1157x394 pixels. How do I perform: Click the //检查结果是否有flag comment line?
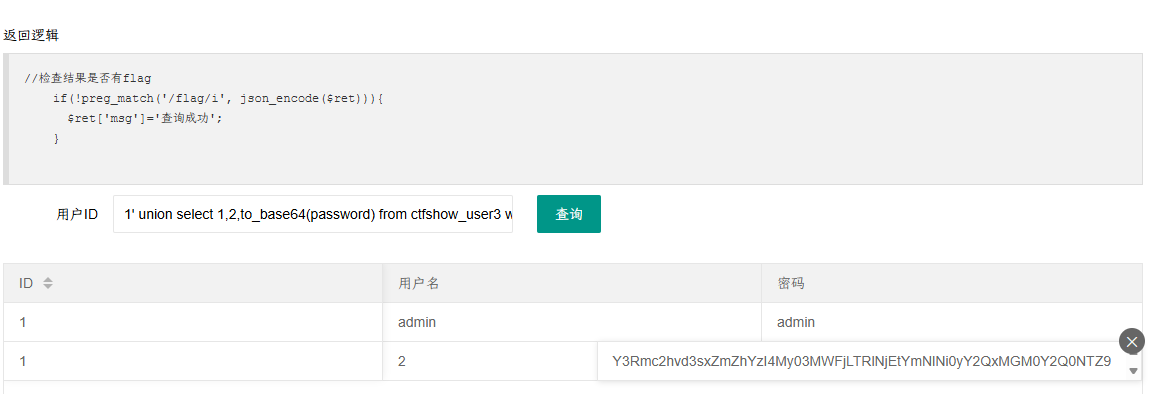click(88, 78)
